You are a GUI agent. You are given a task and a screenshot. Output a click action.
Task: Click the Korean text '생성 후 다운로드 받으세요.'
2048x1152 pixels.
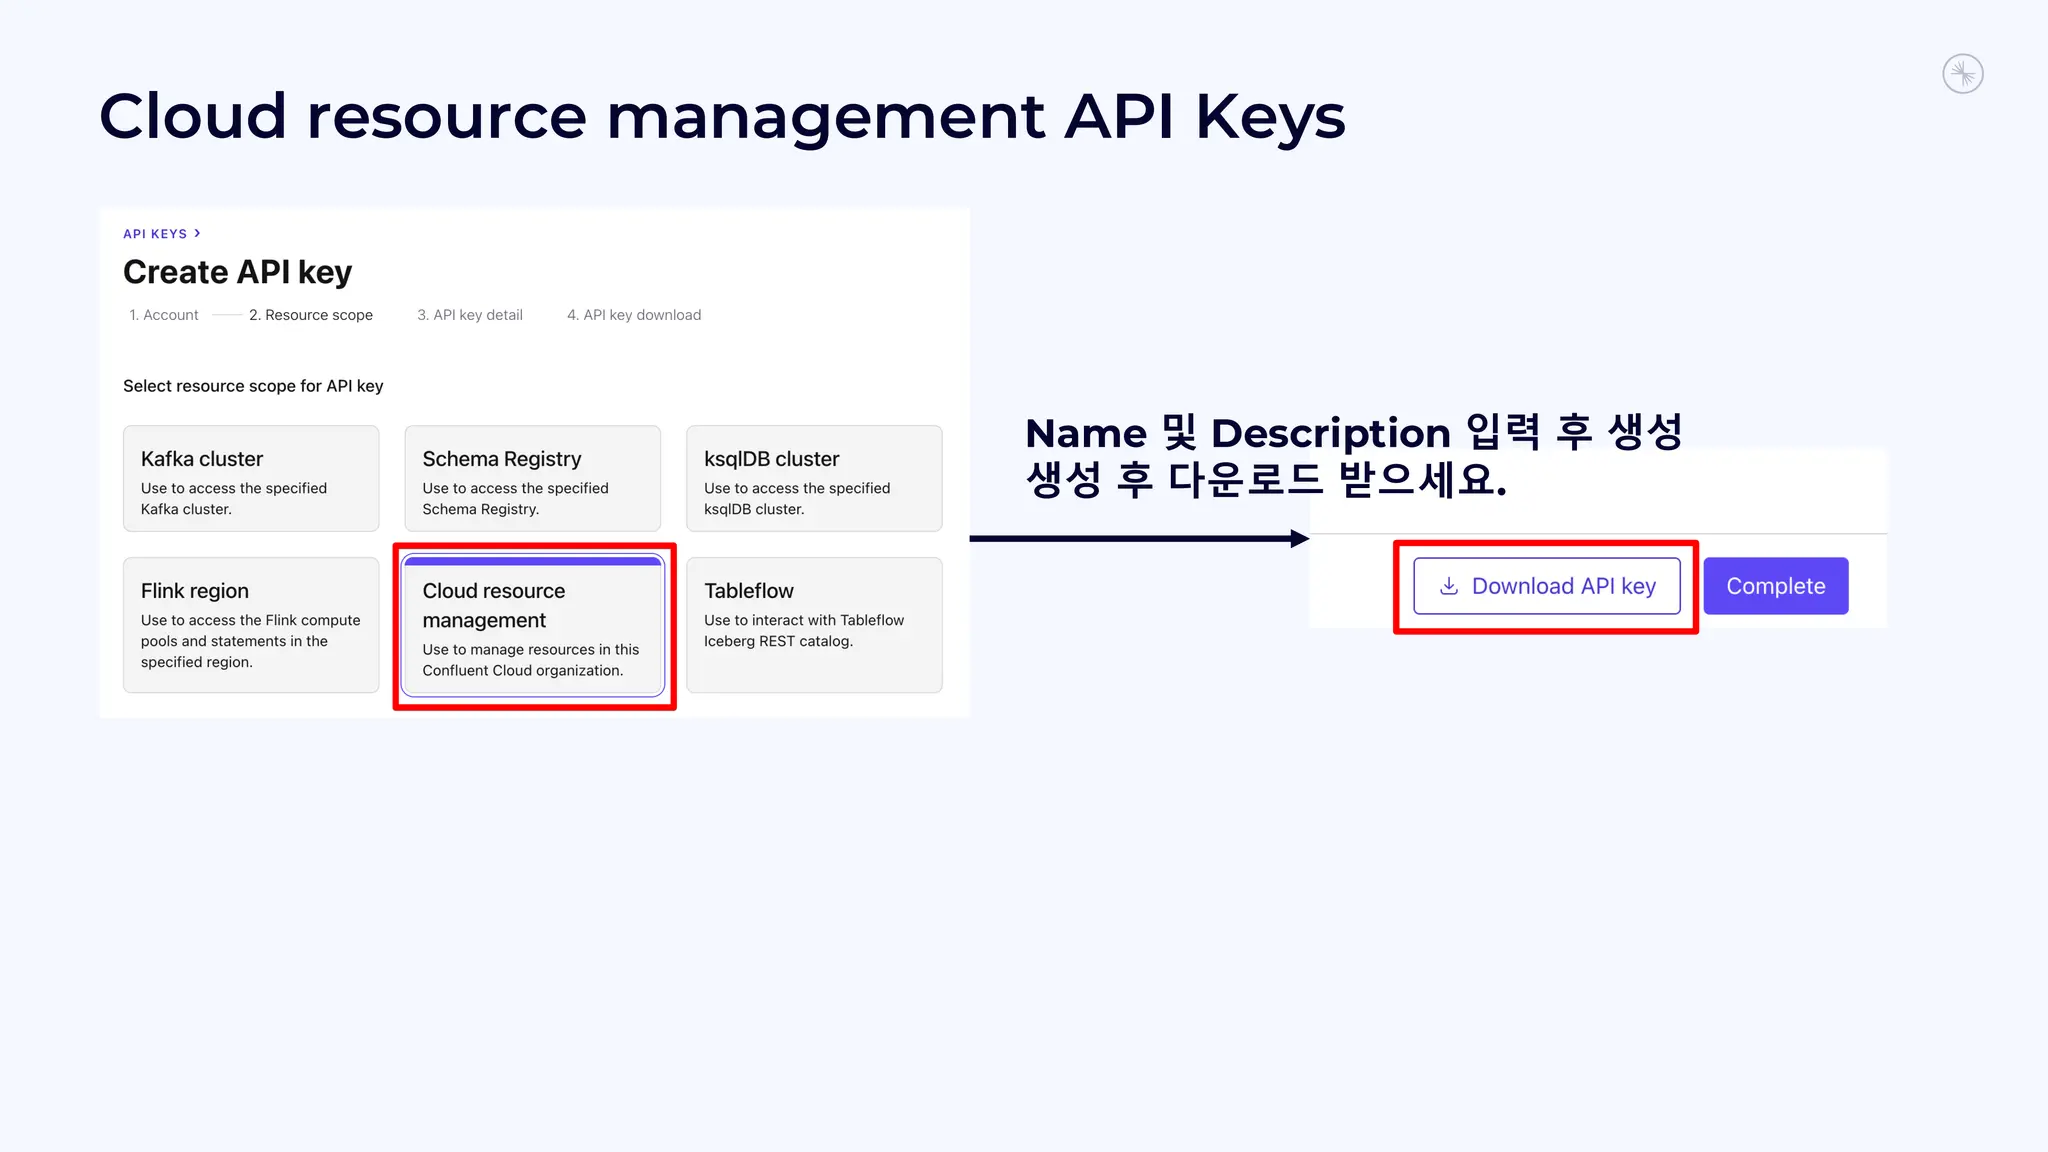pos(1266,480)
